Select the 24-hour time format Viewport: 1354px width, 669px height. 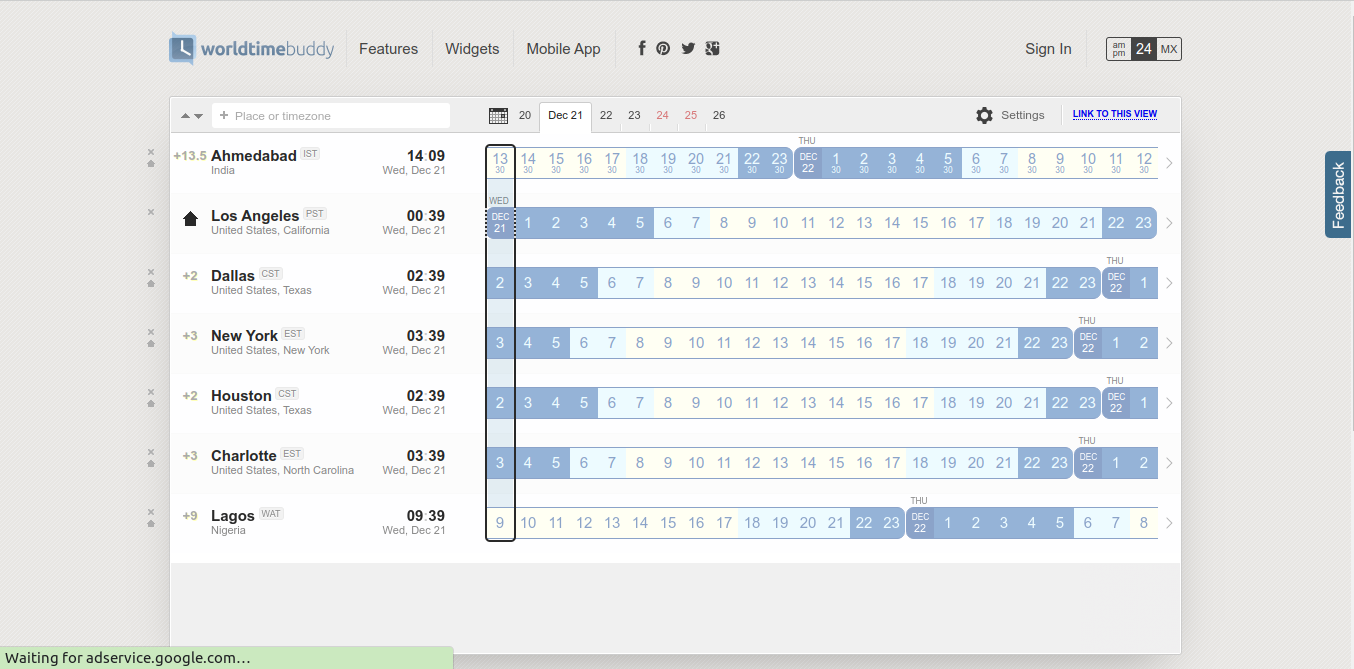[x=1144, y=49]
